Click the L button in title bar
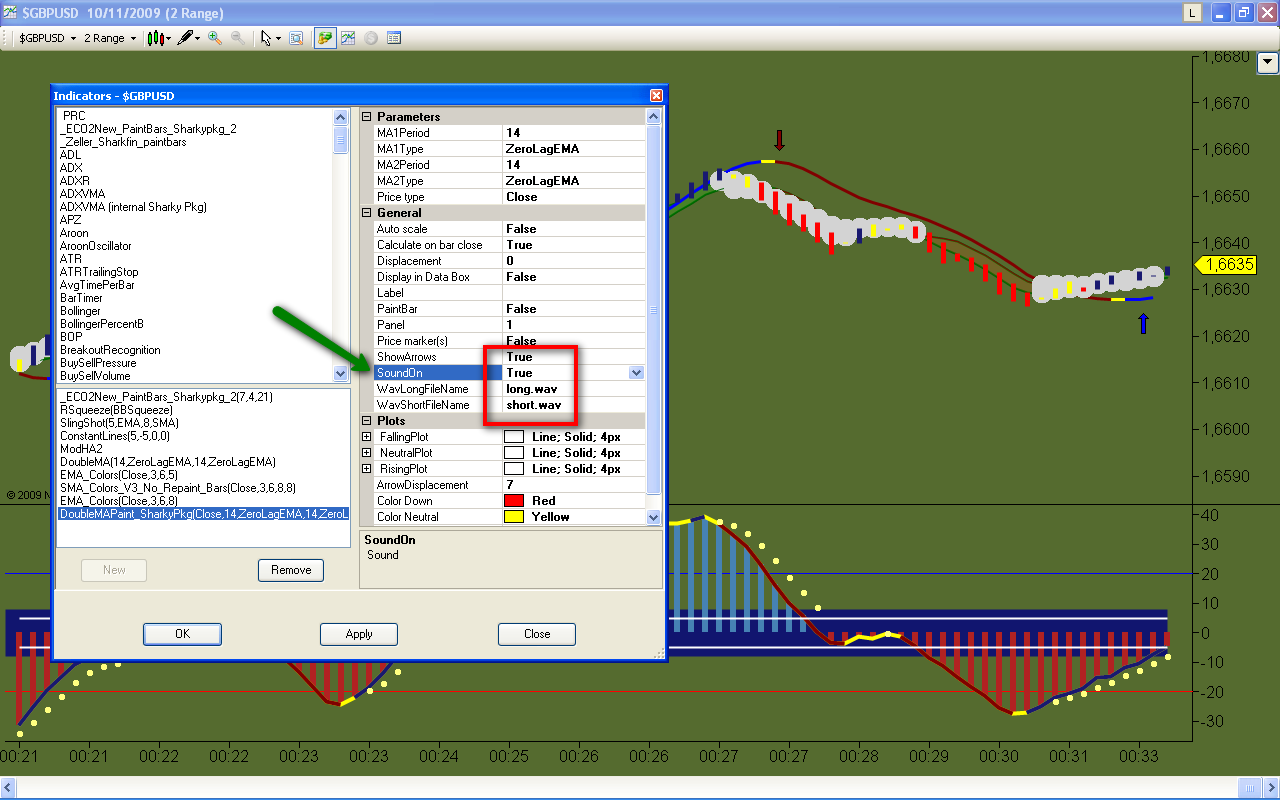The width and height of the screenshot is (1280, 800). (1193, 13)
